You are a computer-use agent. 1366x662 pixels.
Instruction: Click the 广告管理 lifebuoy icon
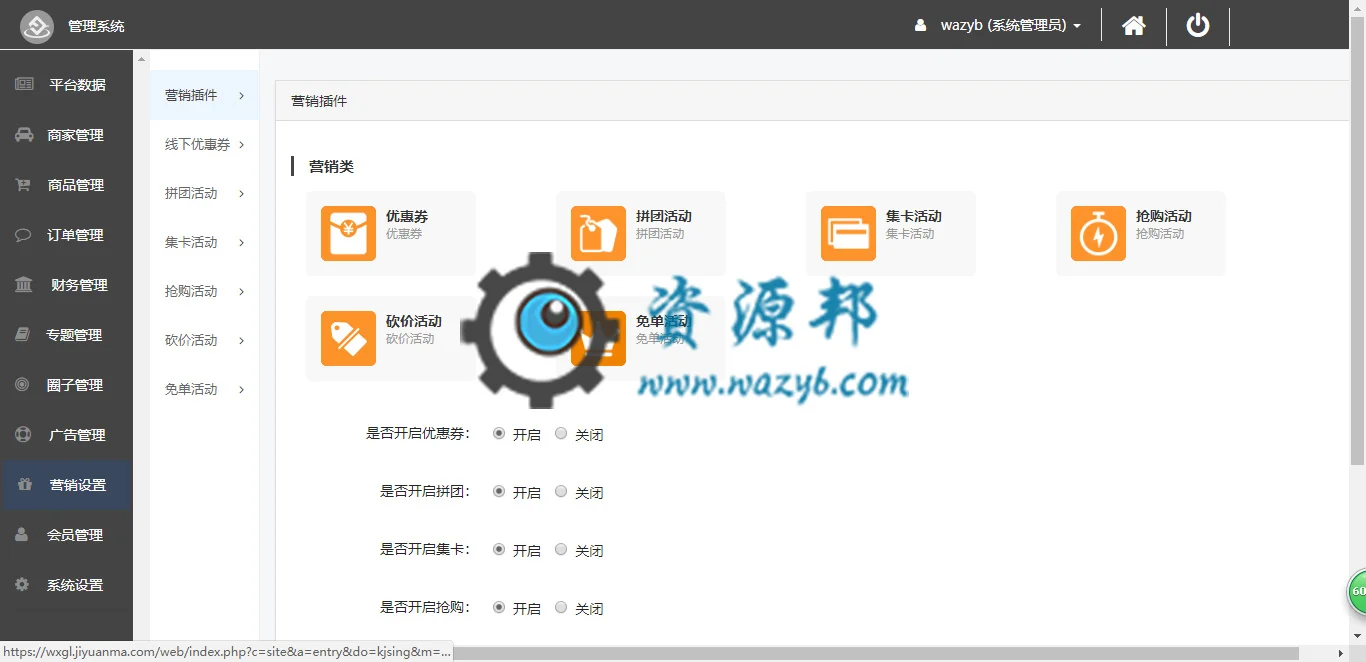pyautogui.click(x=23, y=435)
